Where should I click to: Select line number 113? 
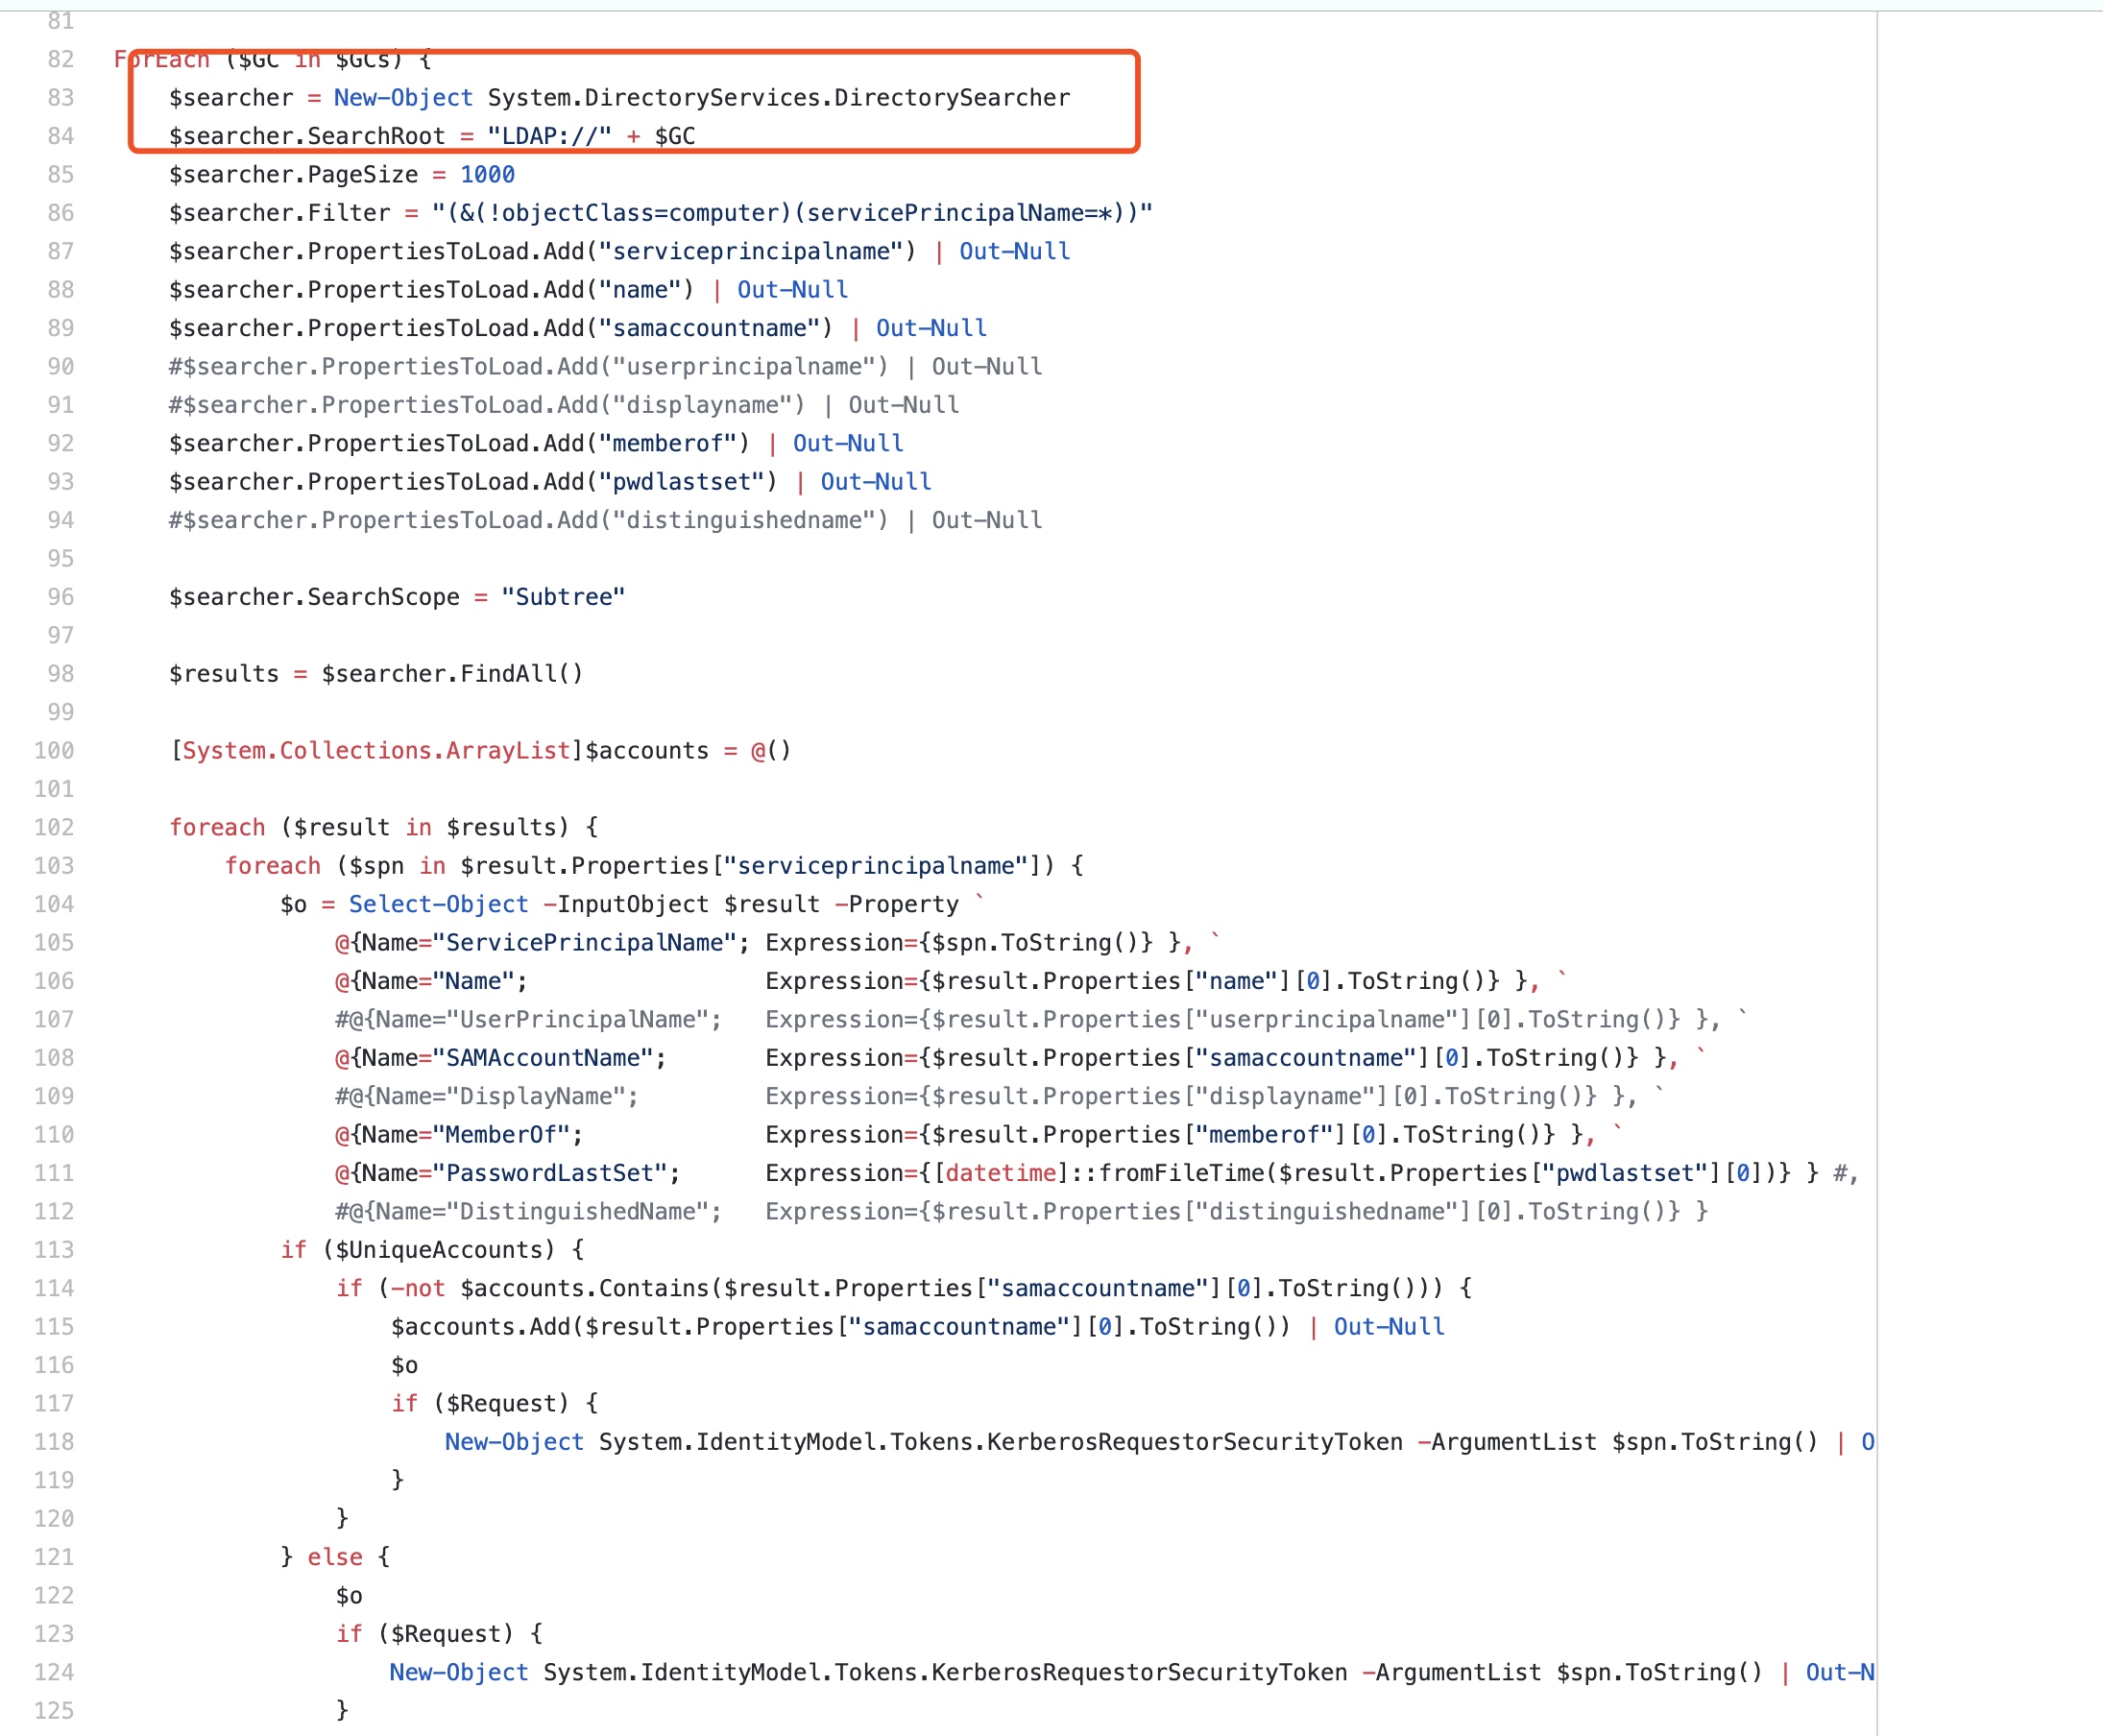coord(54,1250)
